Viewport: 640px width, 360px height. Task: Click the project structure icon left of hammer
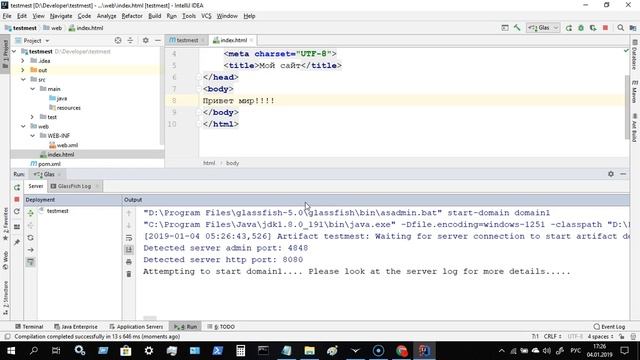tap(505, 28)
